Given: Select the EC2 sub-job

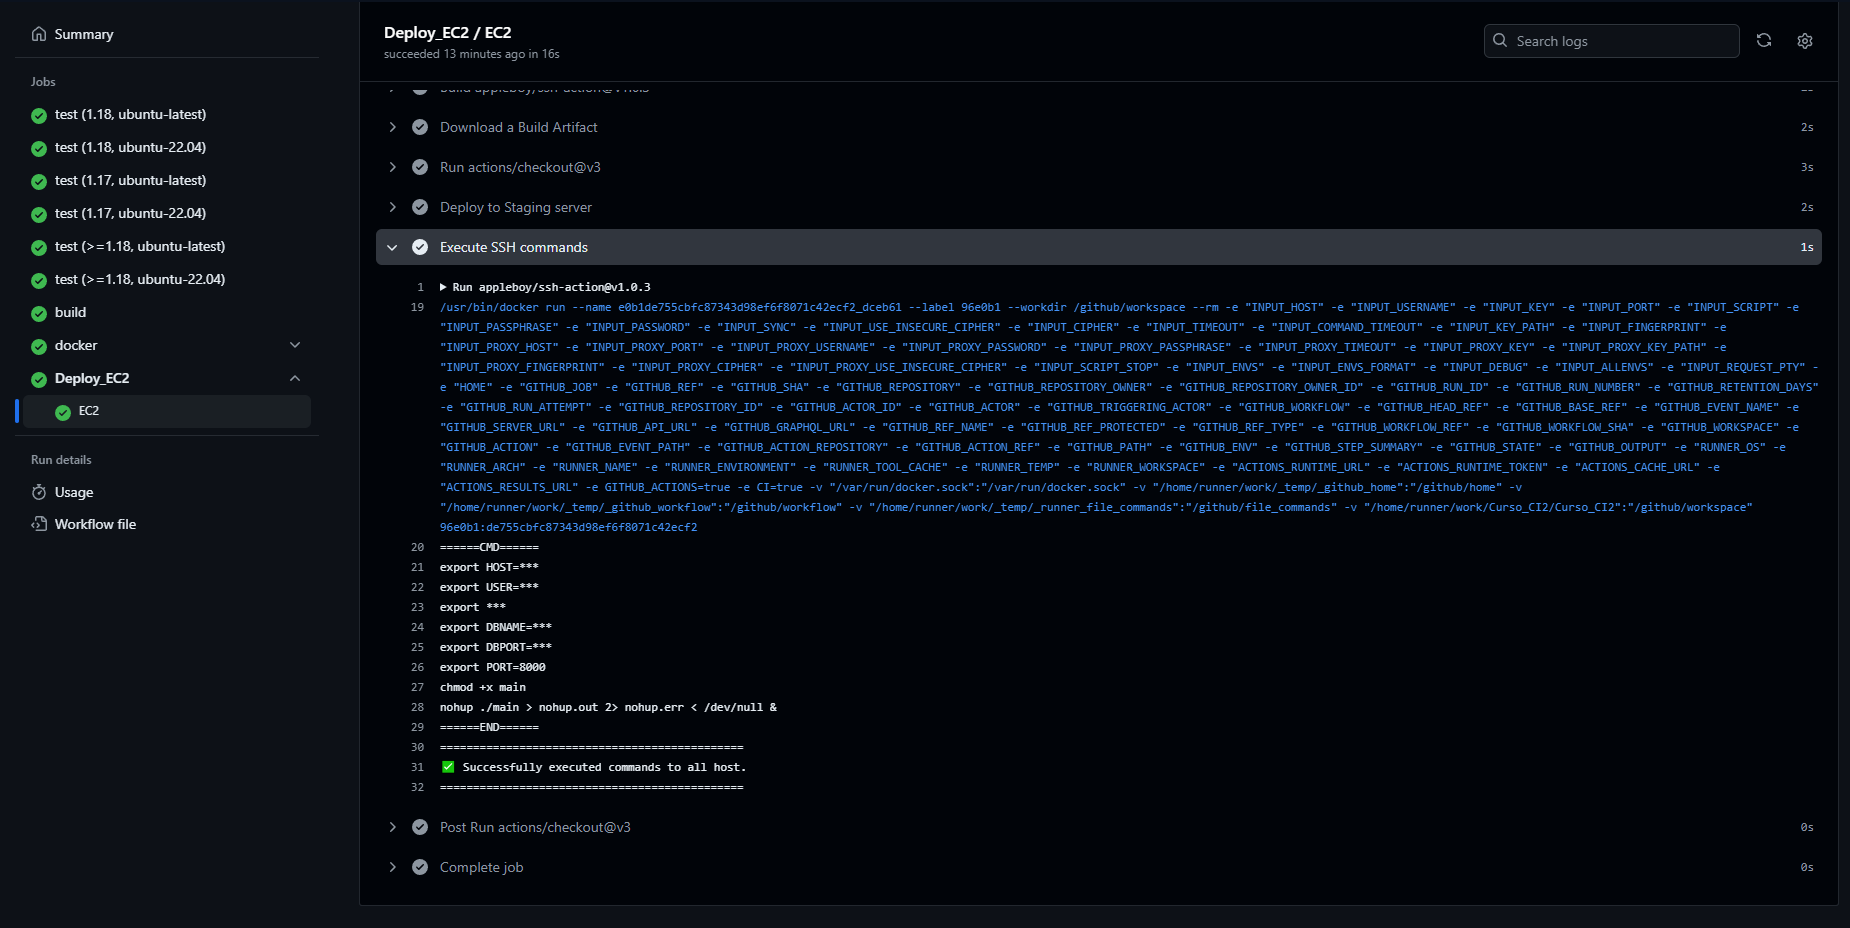Looking at the screenshot, I should pos(167,411).
